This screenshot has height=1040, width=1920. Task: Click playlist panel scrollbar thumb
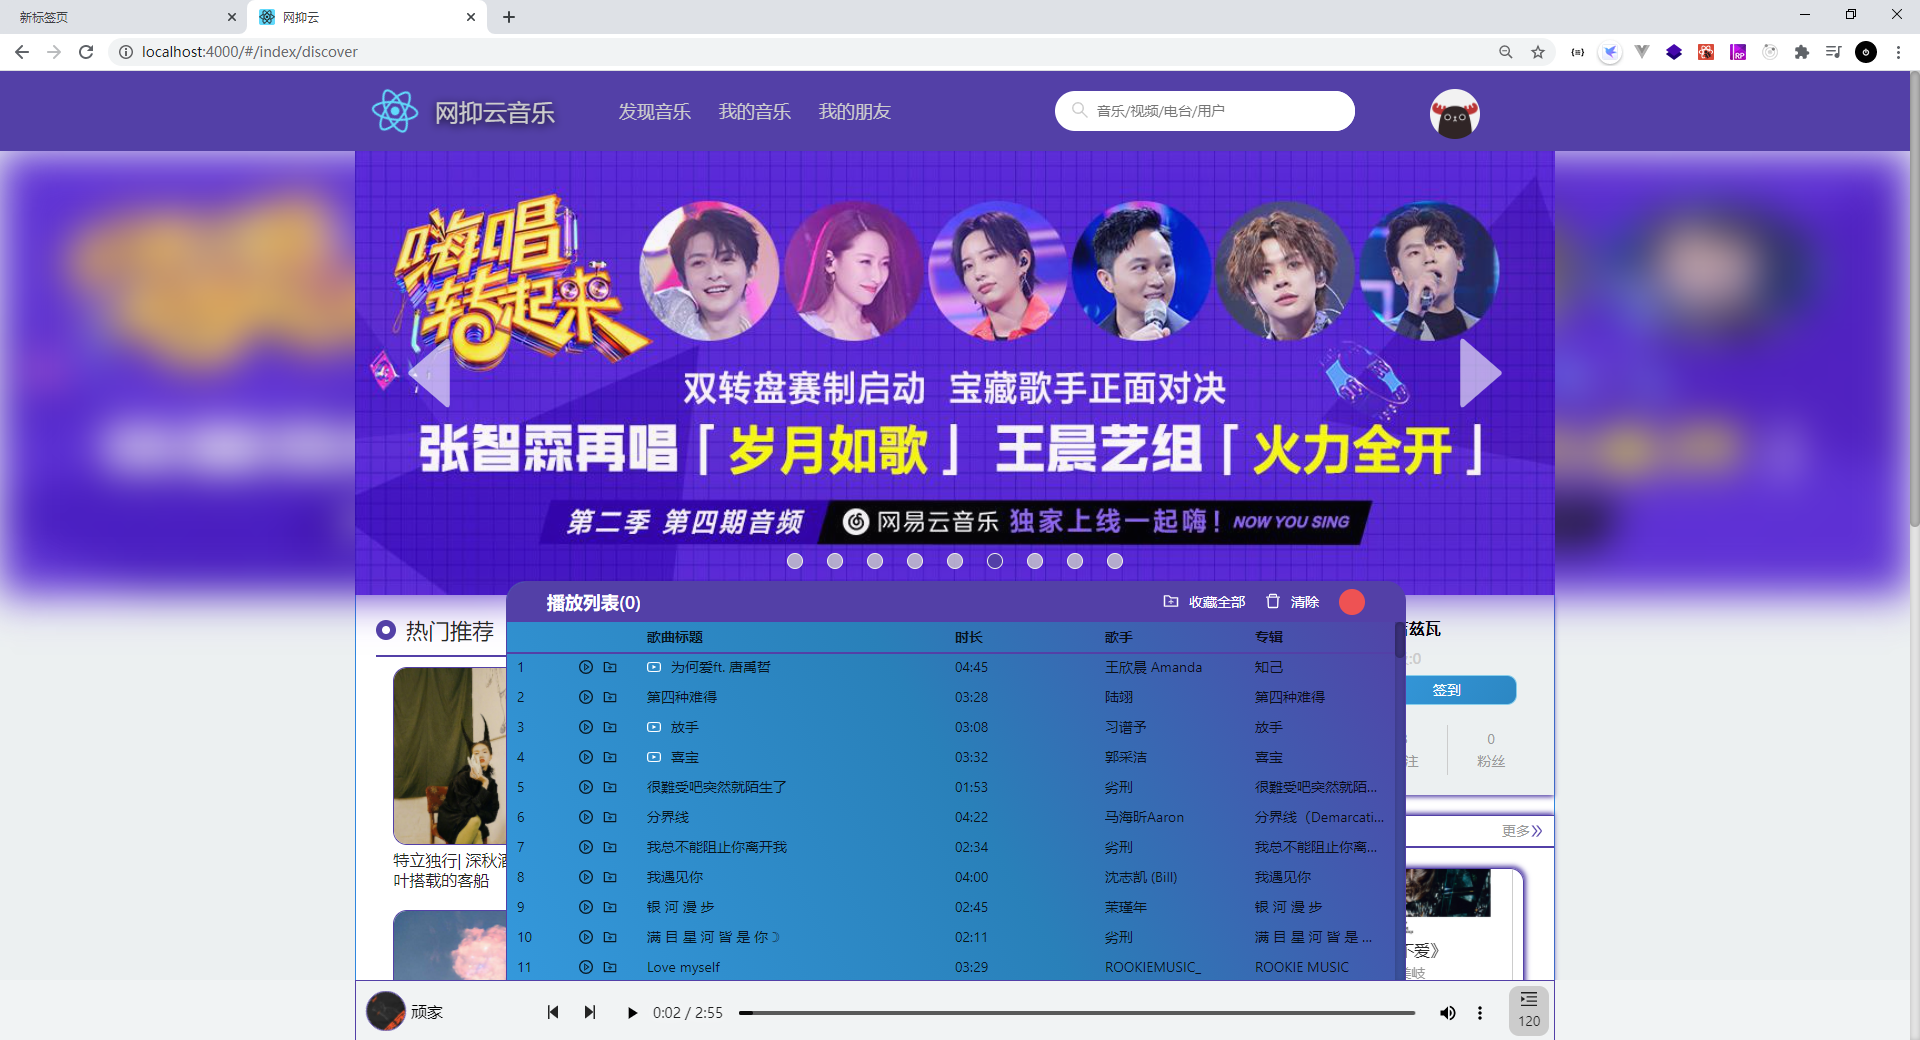tap(1399, 639)
